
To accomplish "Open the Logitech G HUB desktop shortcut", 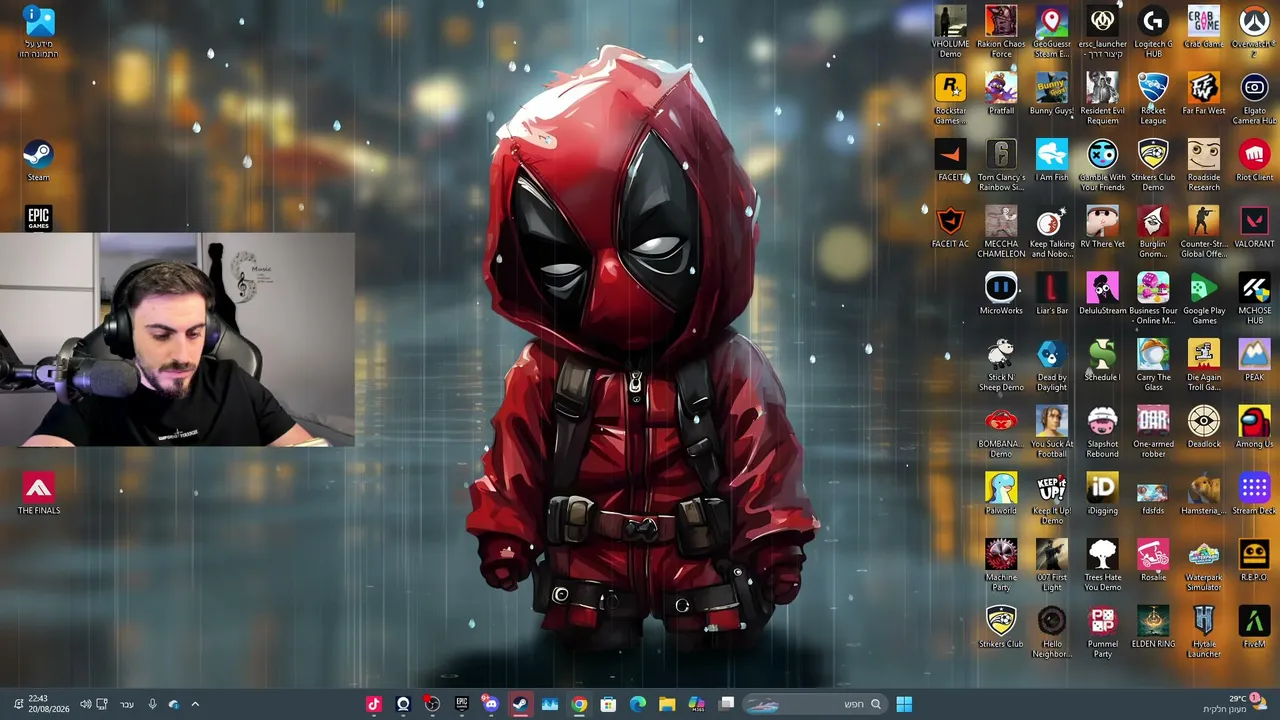I will tap(1153, 31).
